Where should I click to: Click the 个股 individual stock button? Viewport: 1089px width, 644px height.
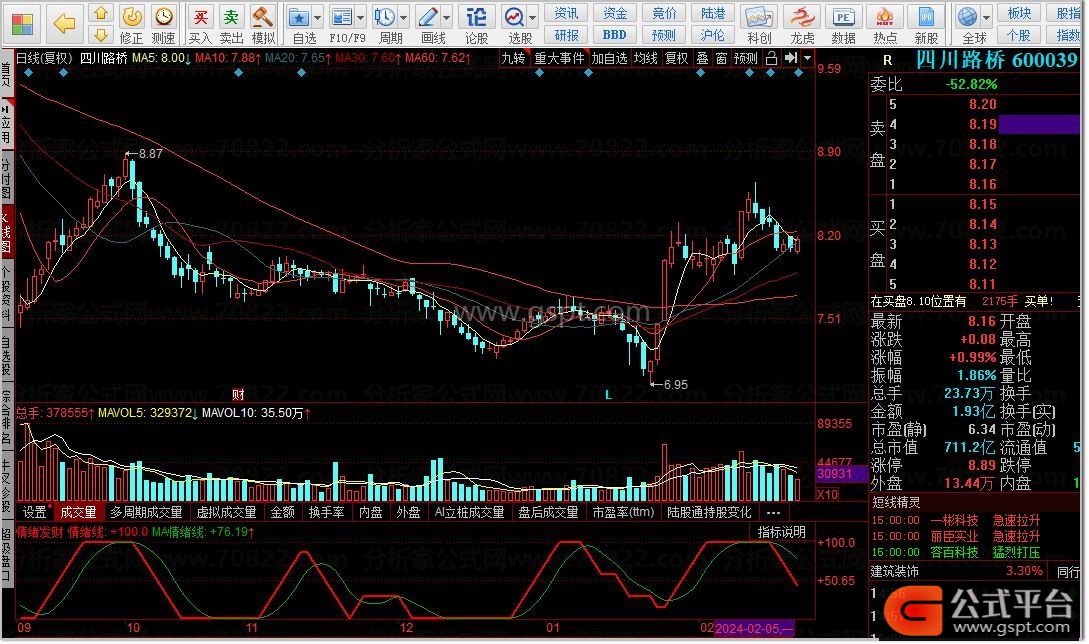(x=1019, y=35)
